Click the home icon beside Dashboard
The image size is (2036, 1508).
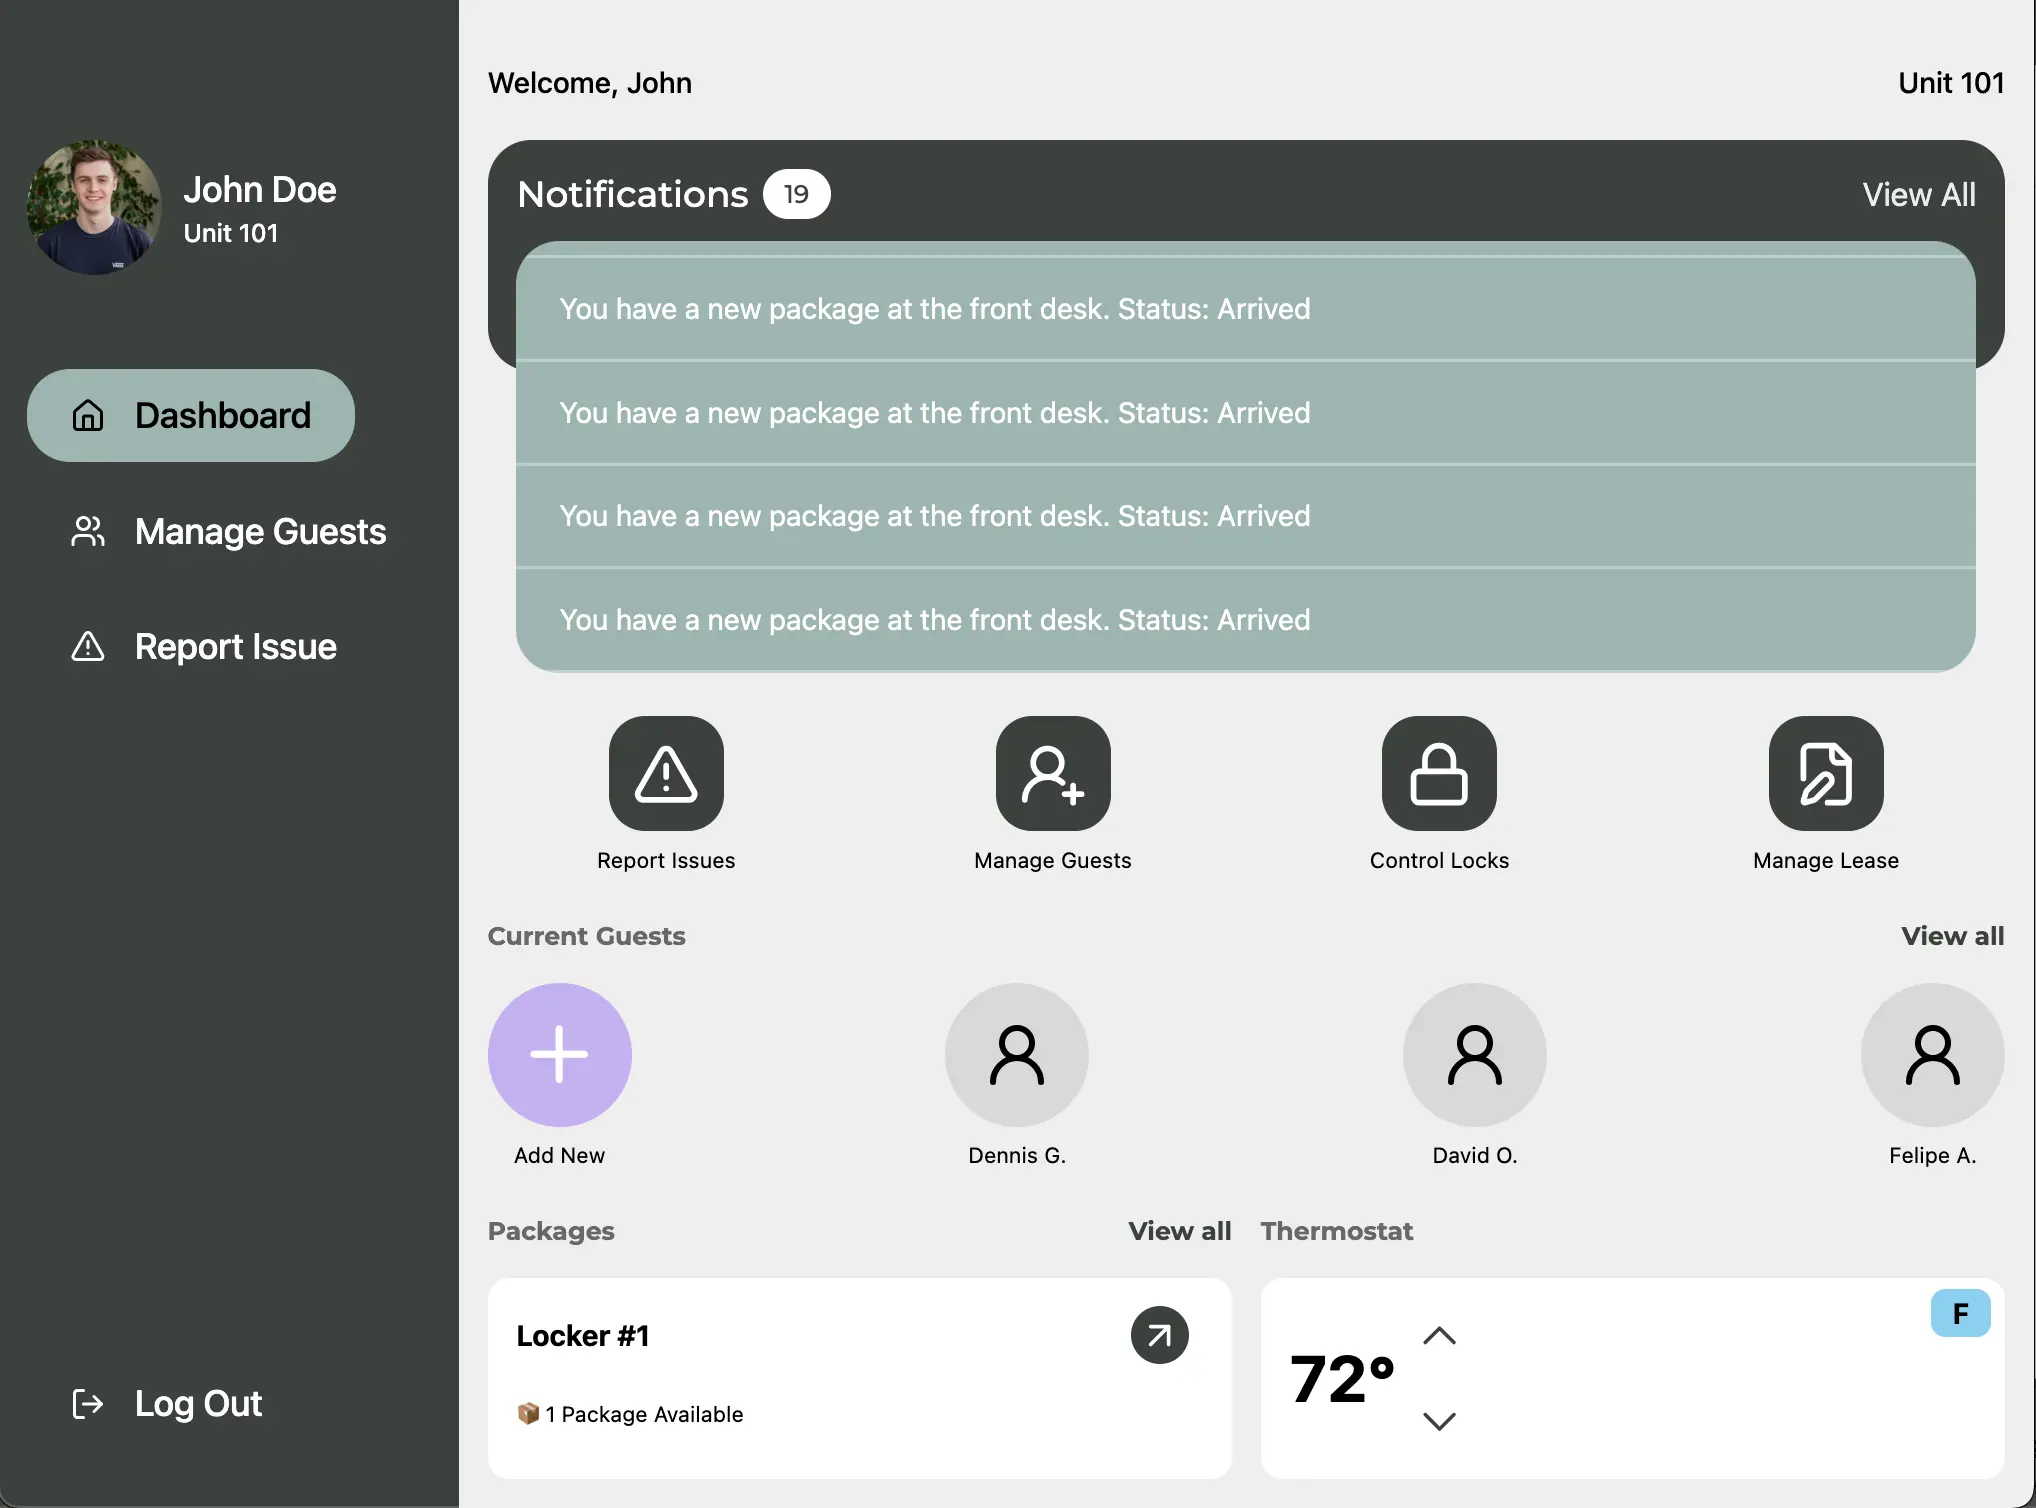[x=88, y=415]
